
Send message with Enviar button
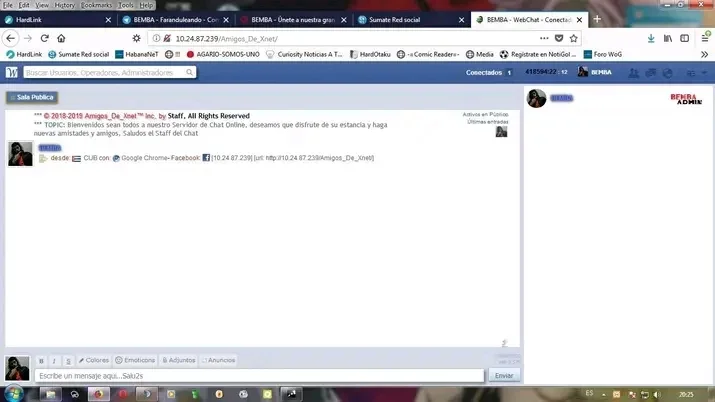coord(504,376)
